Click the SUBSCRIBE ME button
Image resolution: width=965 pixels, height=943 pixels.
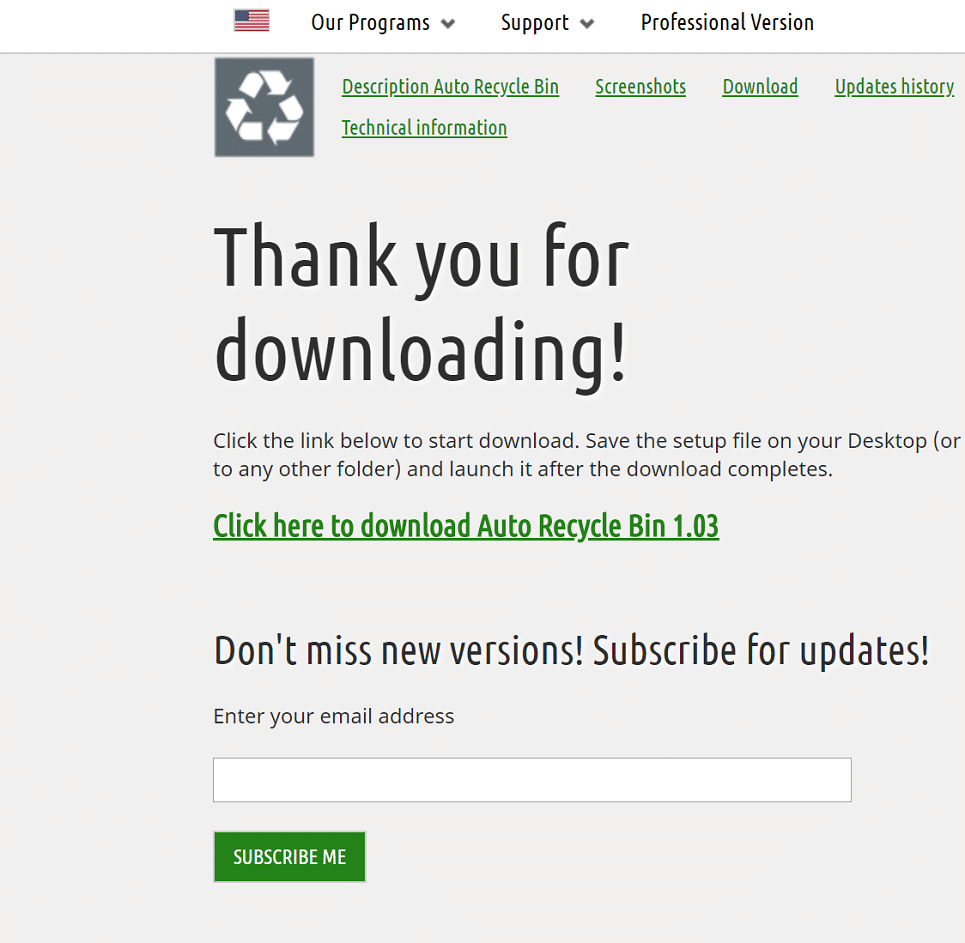coord(290,857)
